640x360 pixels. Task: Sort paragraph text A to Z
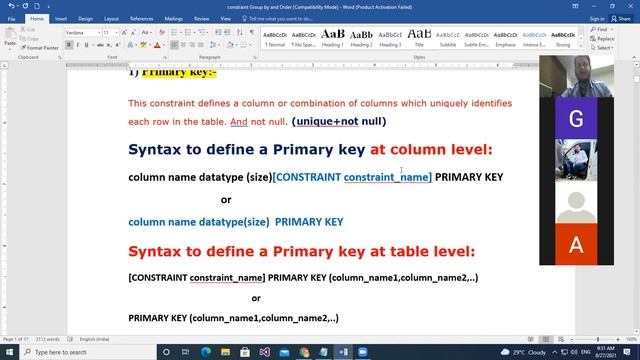pyautogui.click(x=240, y=32)
